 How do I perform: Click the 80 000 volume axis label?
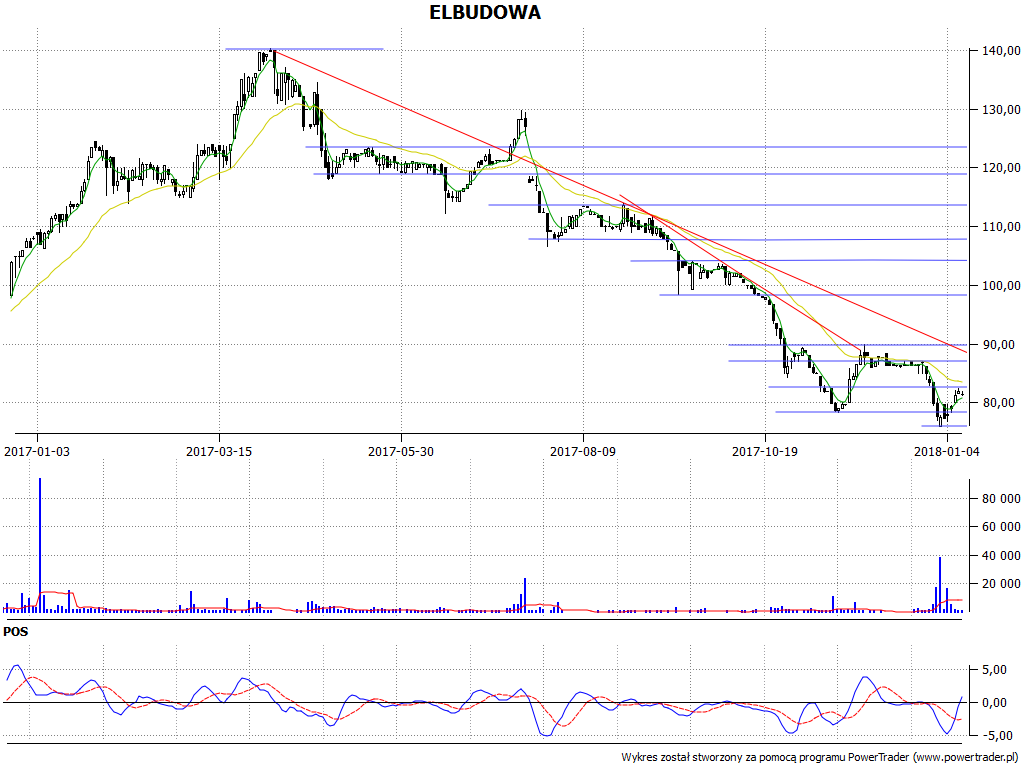coord(1002,499)
